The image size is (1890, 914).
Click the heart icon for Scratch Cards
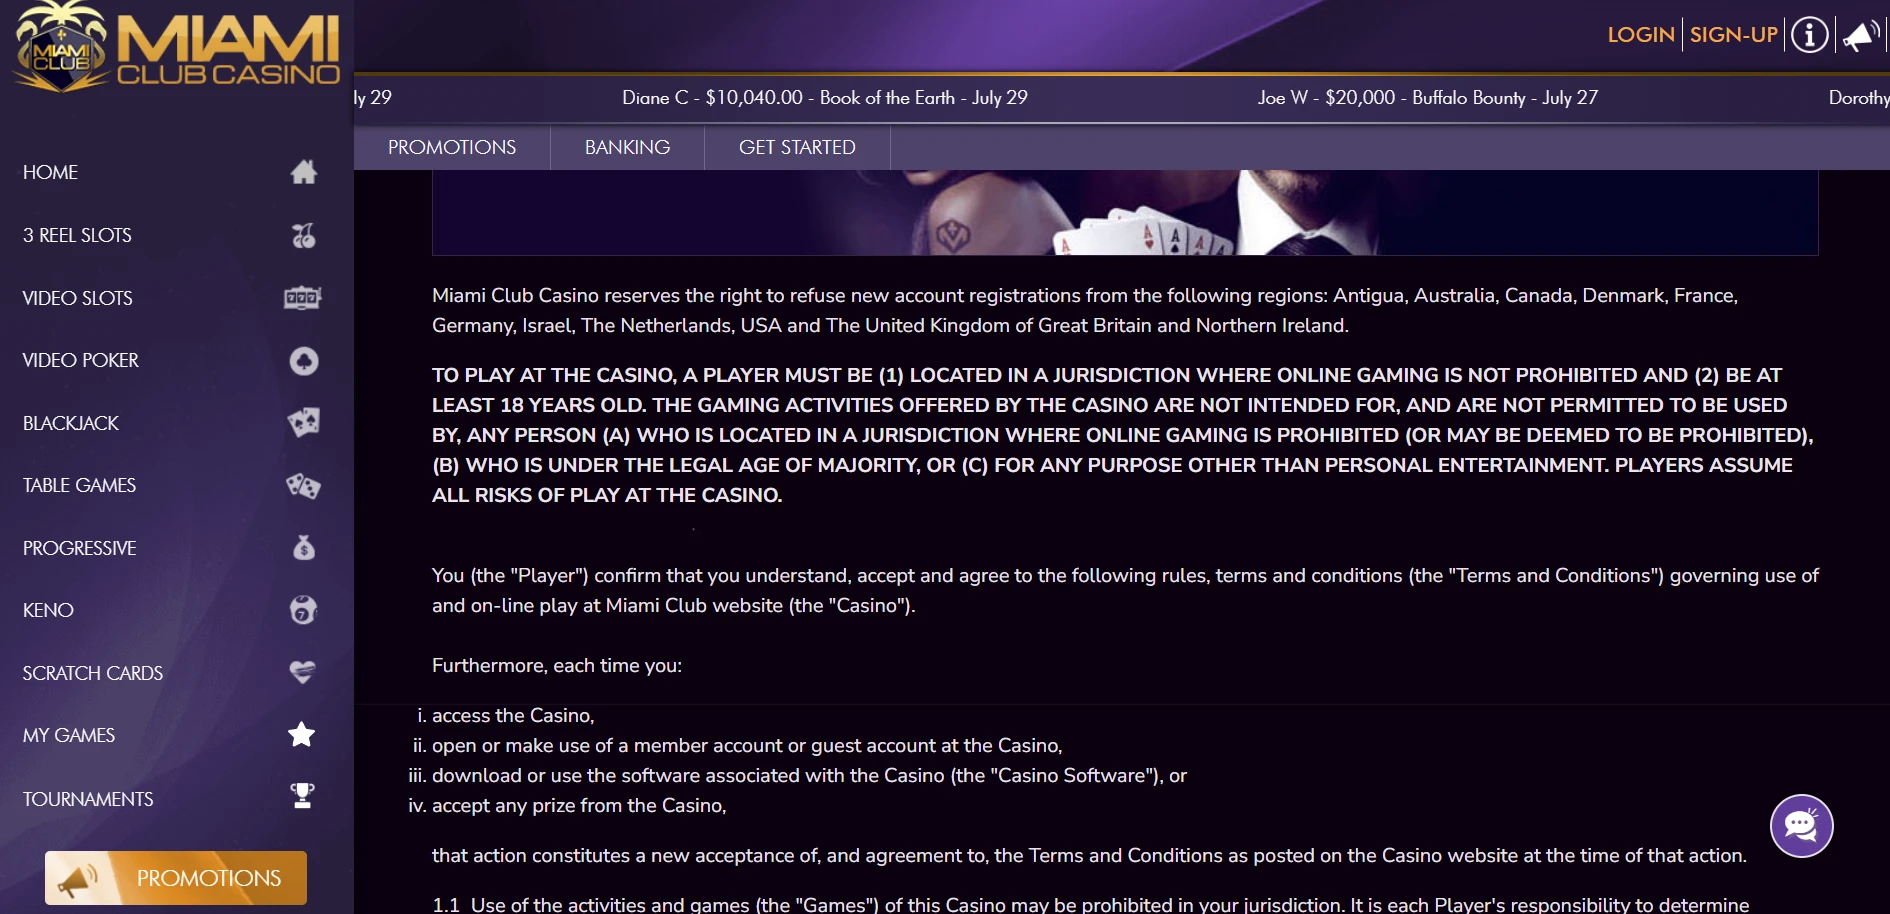click(x=303, y=672)
